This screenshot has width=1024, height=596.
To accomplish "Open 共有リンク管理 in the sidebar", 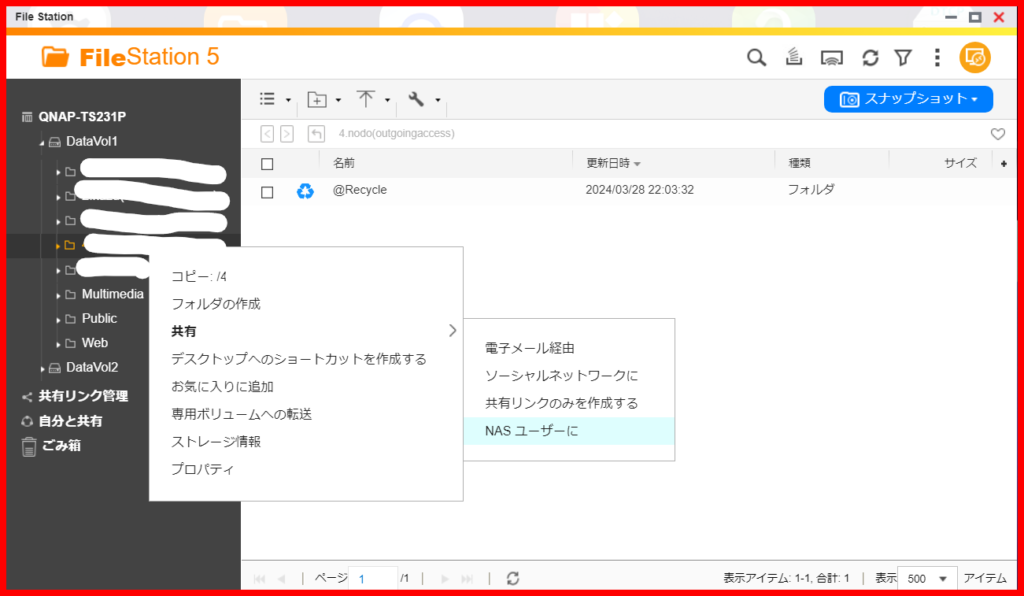I will (83, 396).
